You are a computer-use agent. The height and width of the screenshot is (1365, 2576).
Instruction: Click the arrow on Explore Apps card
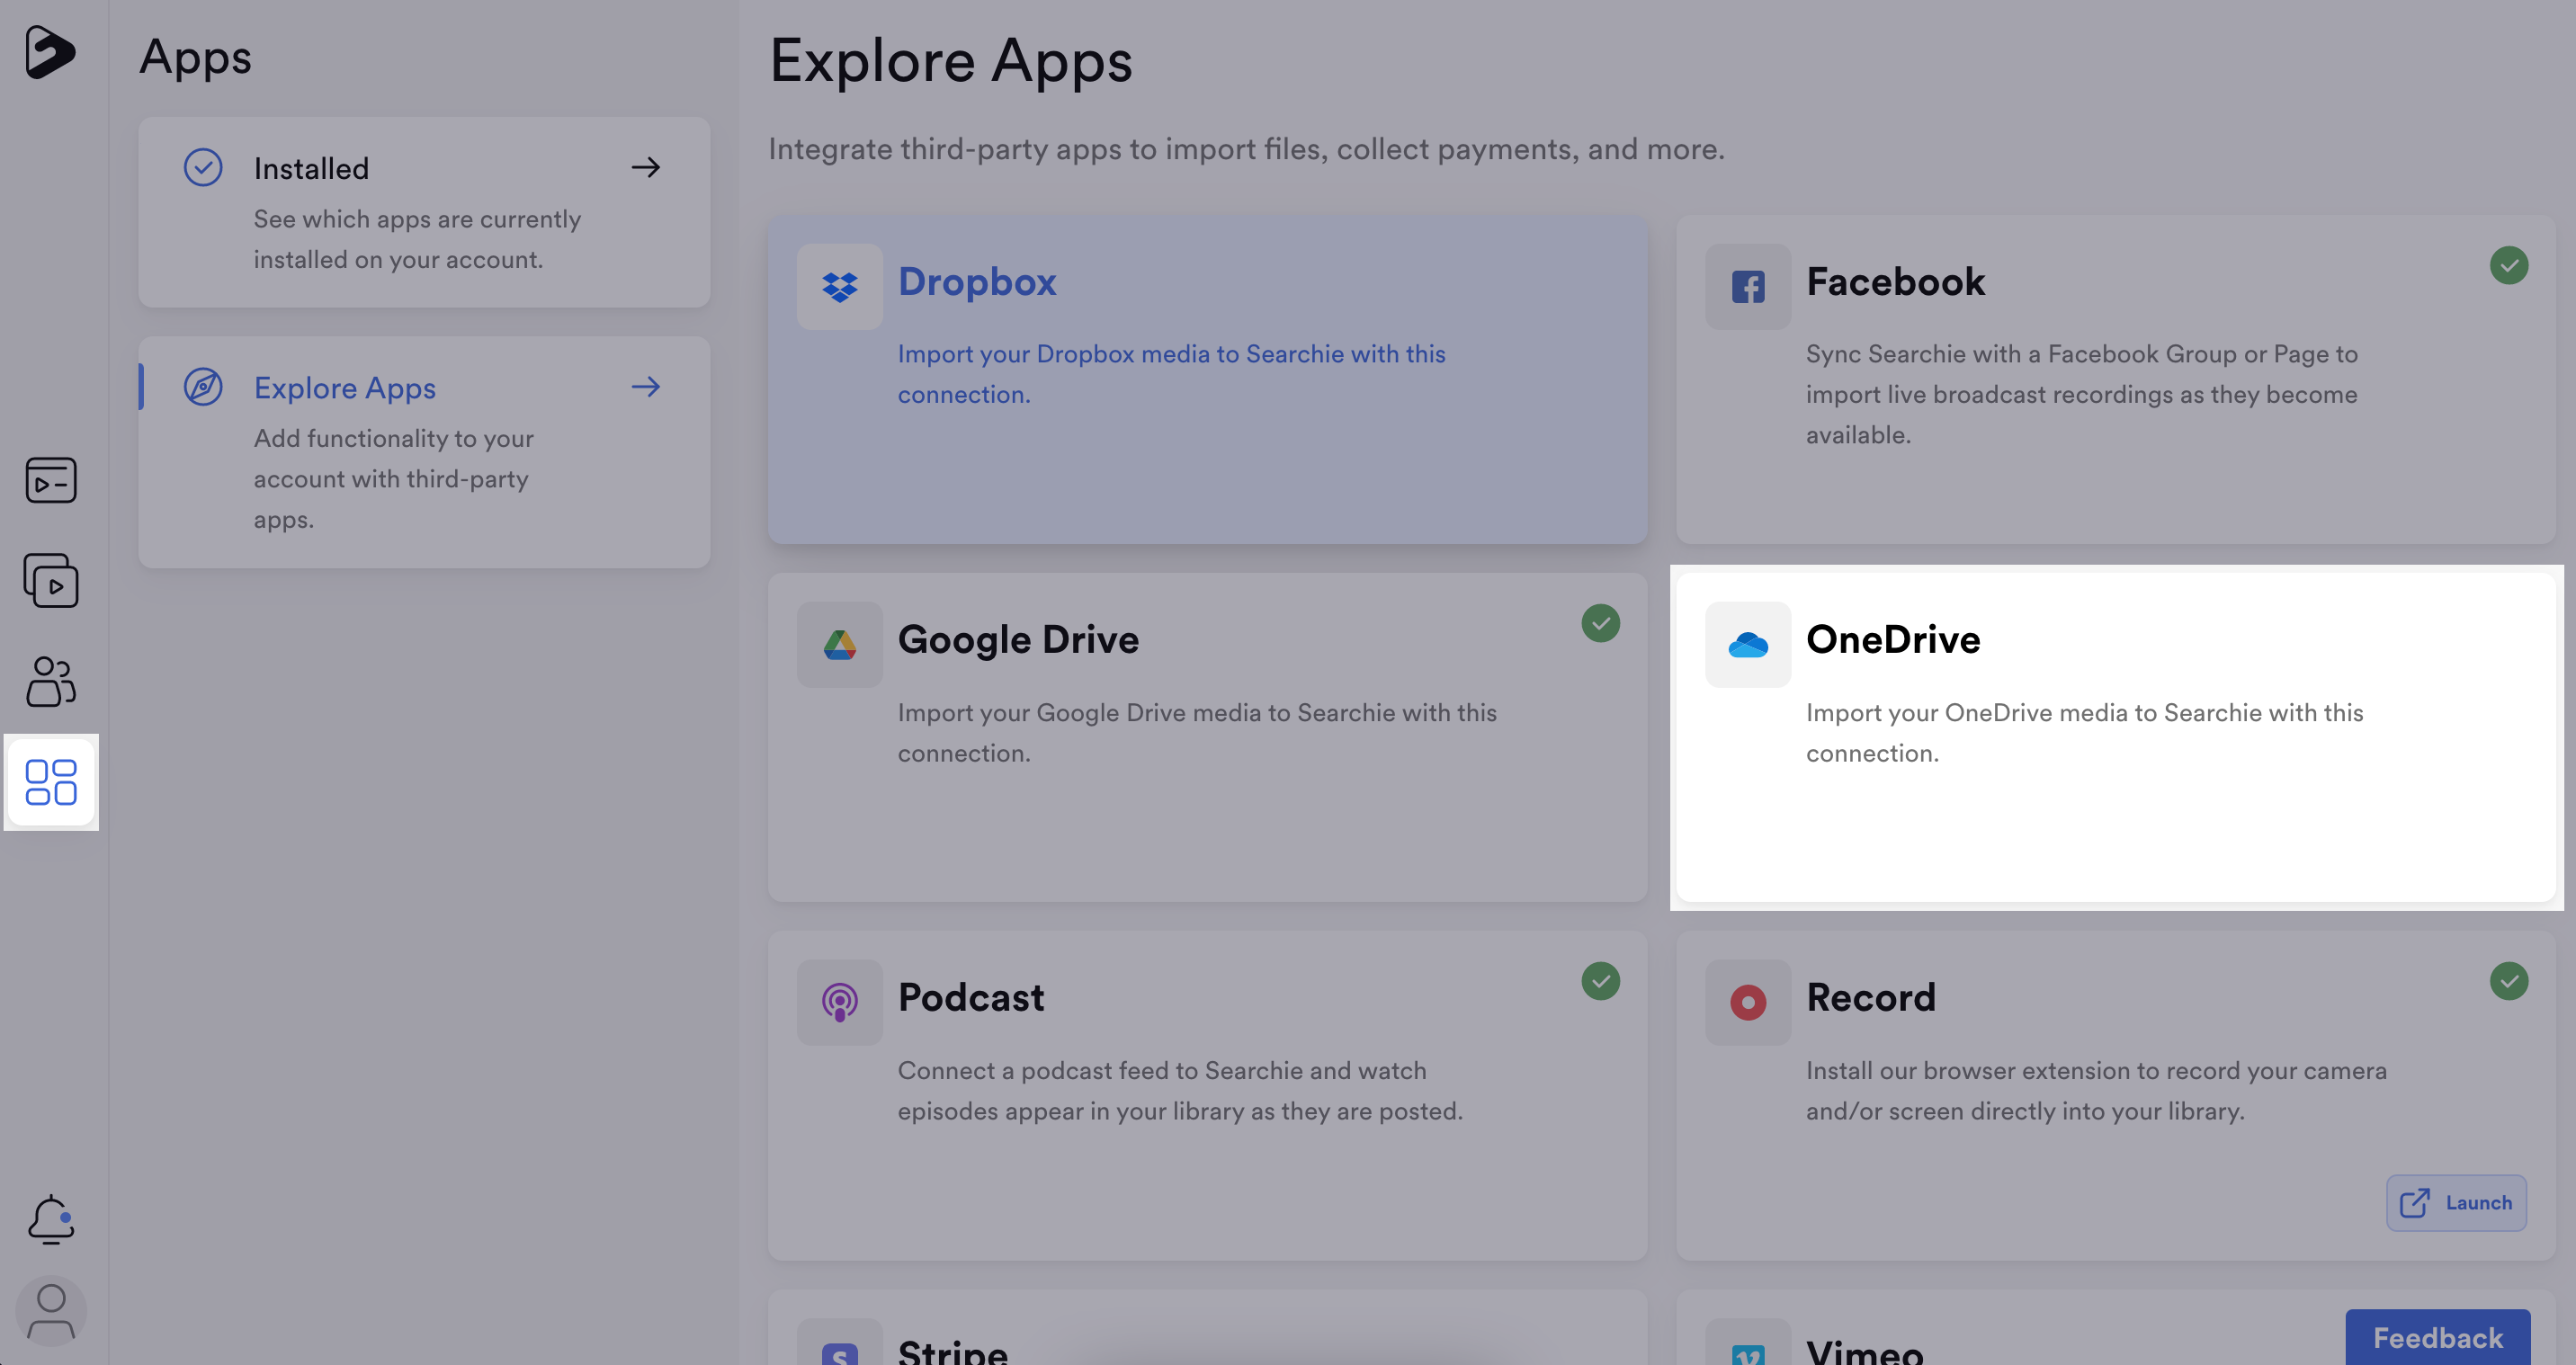[x=646, y=387]
